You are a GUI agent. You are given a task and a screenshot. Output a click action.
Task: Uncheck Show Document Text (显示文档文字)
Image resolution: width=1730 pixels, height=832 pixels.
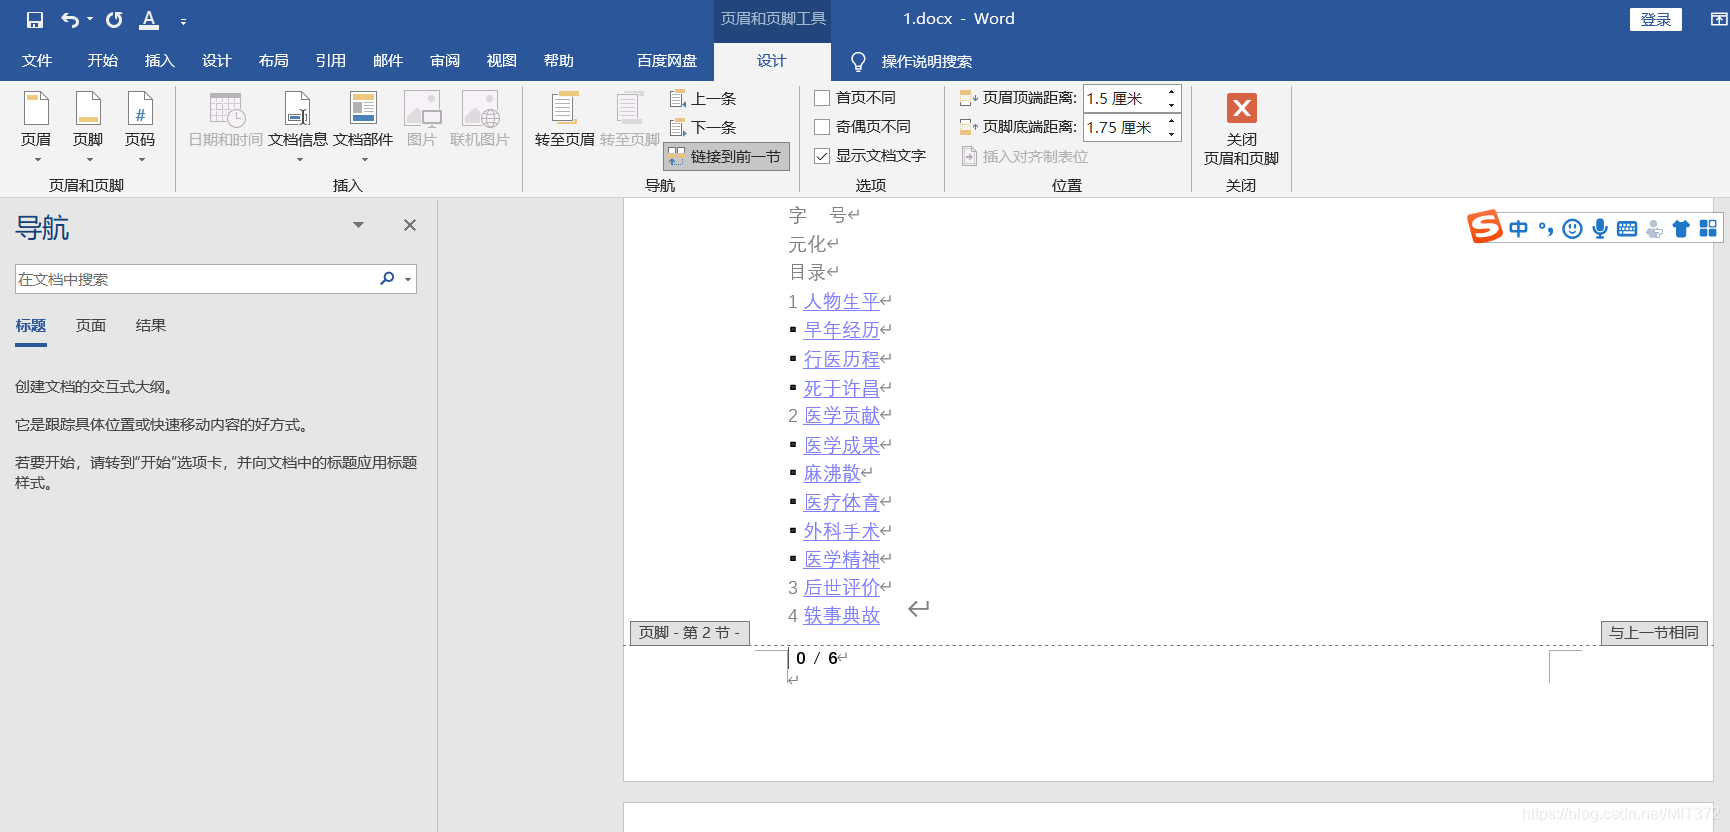(x=822, y=156)
